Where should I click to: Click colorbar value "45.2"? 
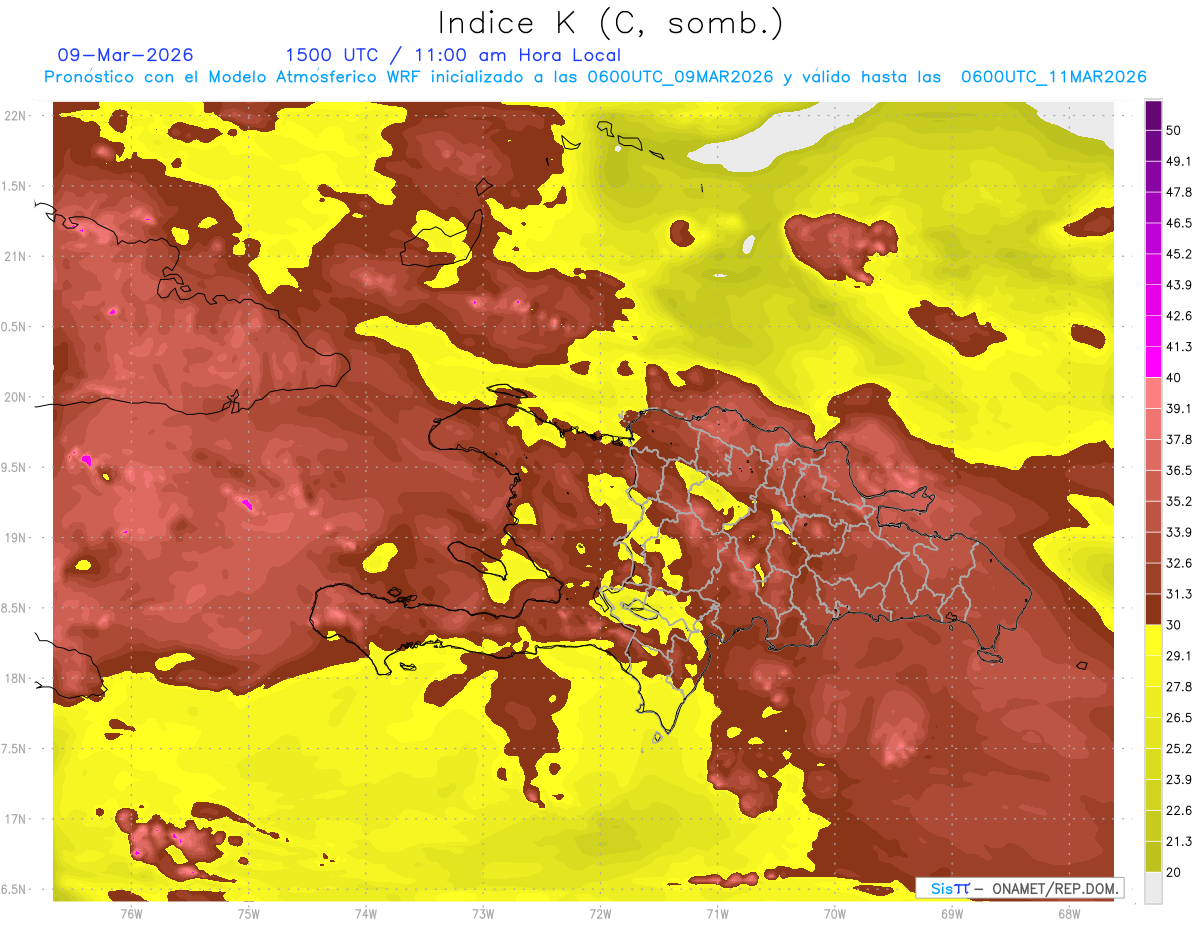pyautogui.click(x=1179, y=254)
